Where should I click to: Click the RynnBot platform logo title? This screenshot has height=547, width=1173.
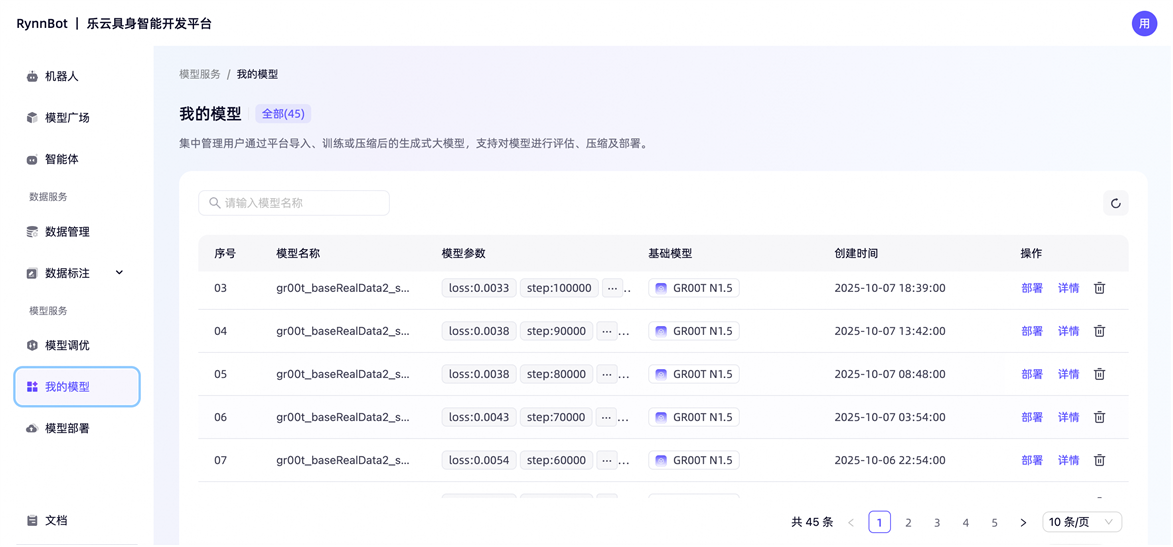tap(114, 24)
